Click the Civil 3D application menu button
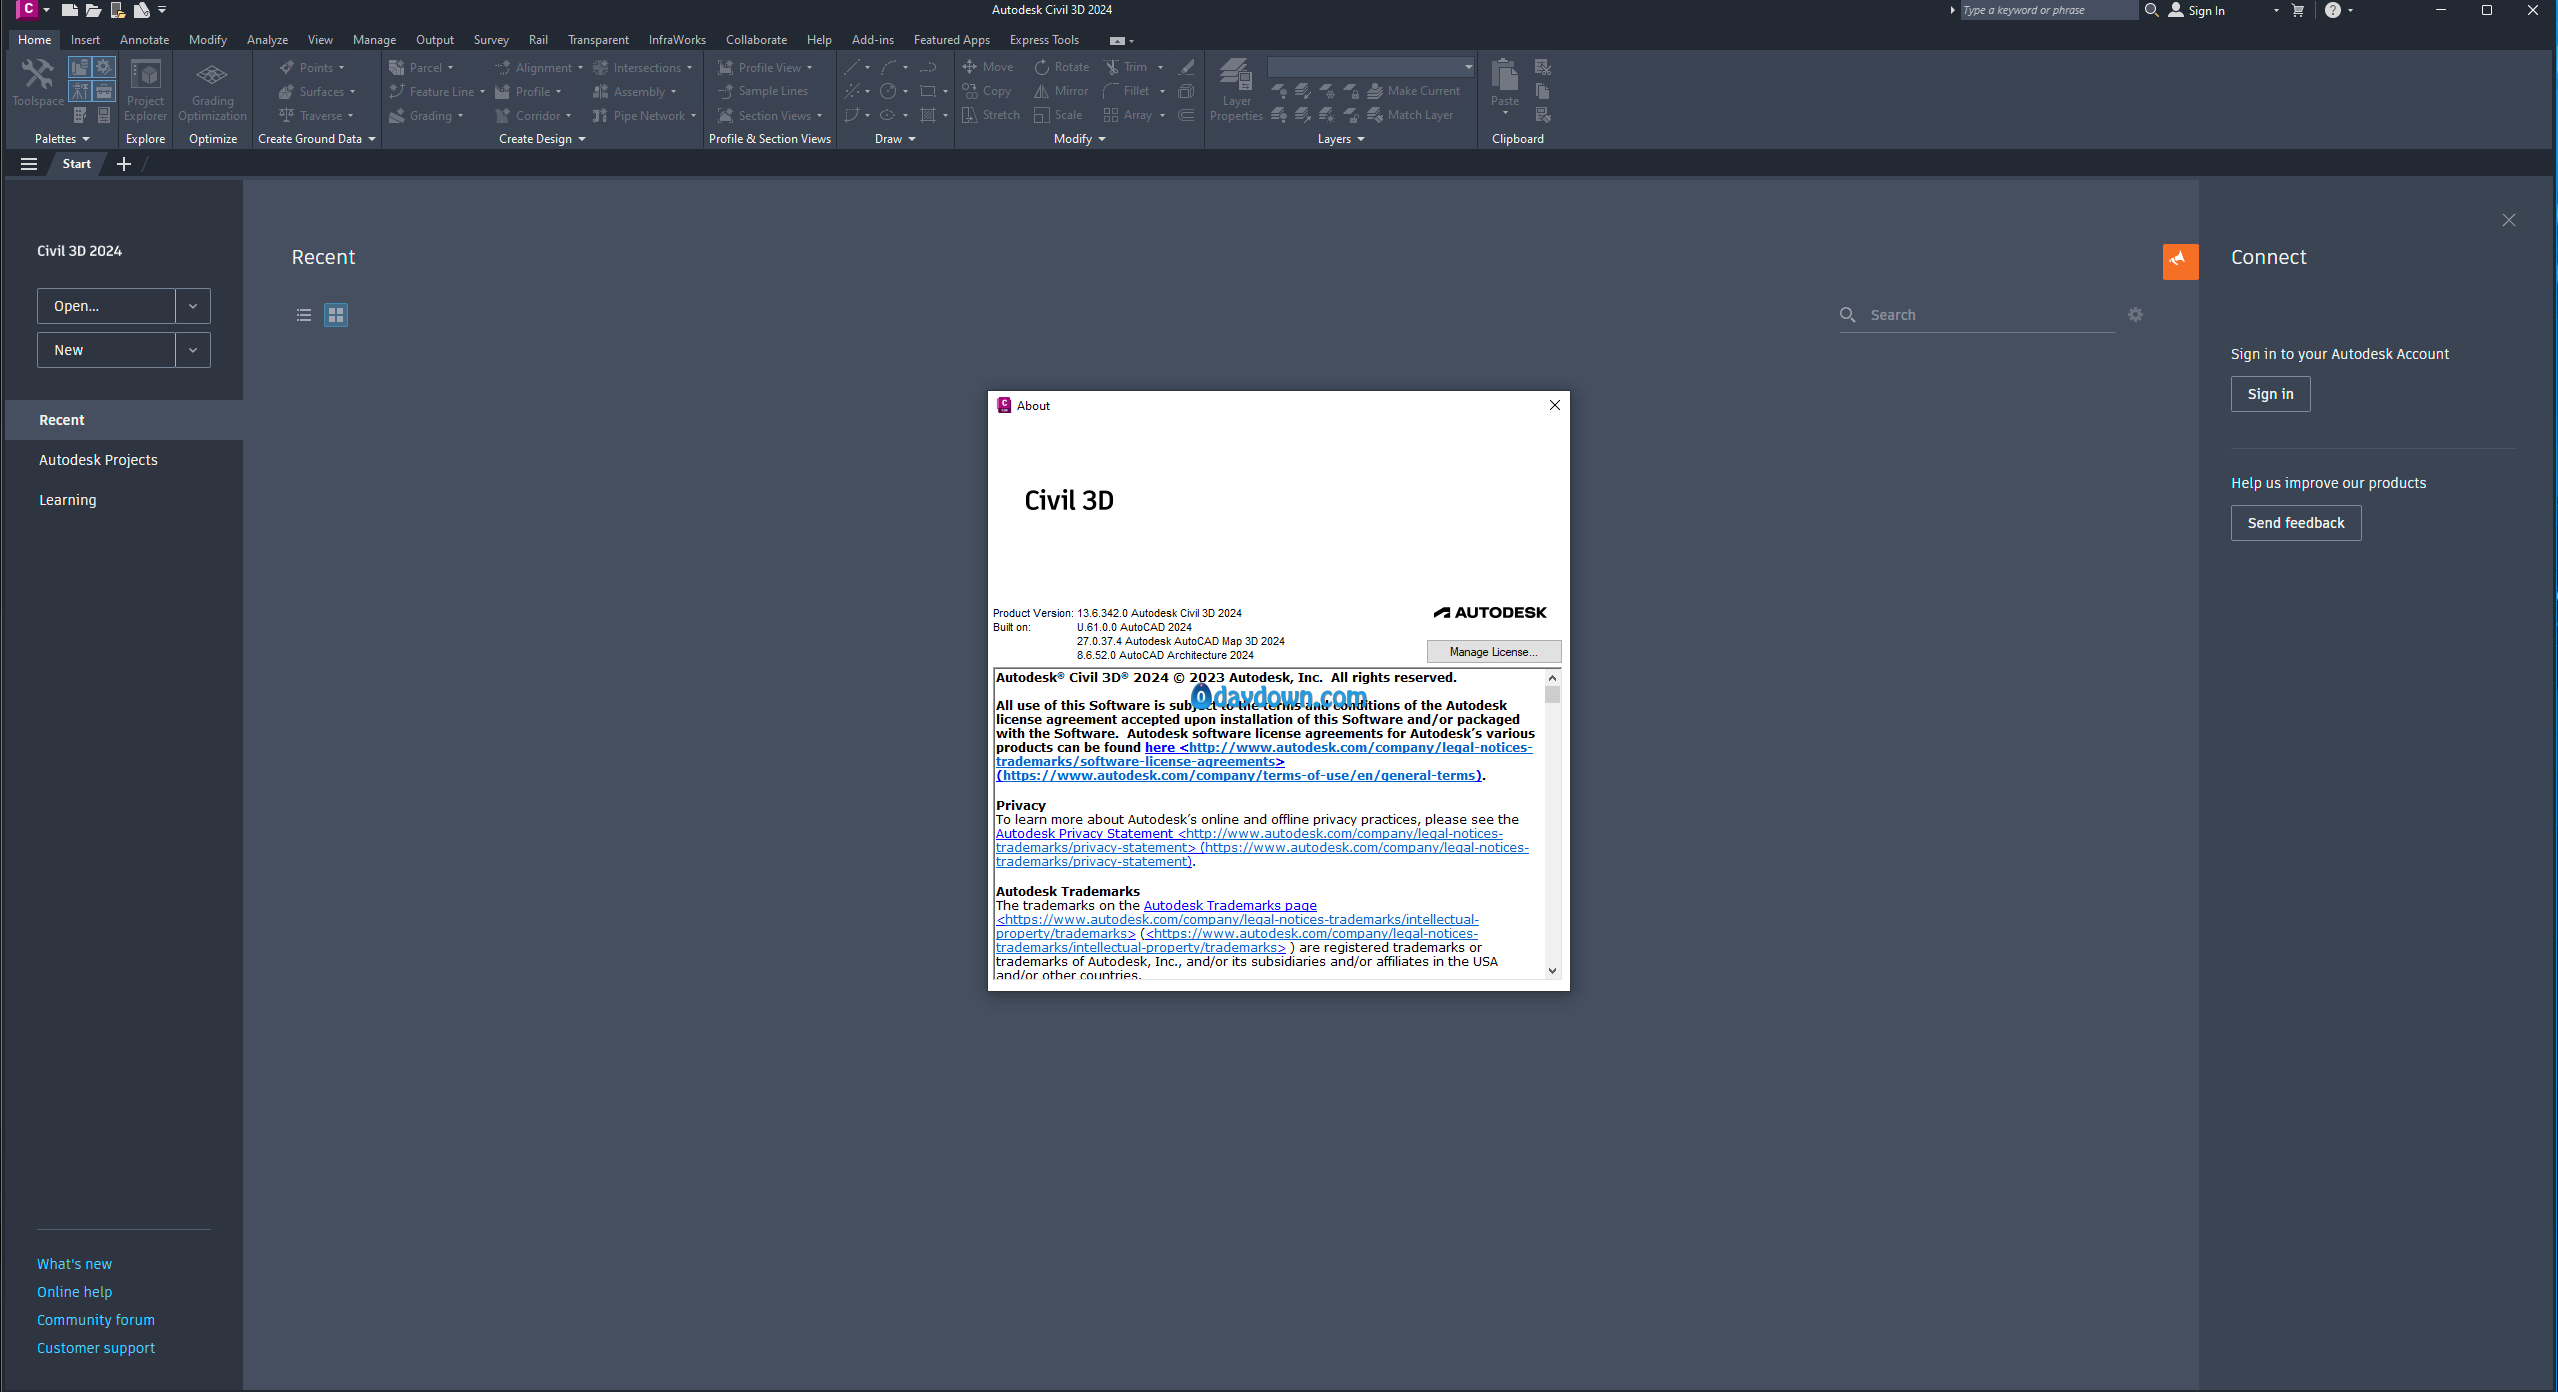Screen dimensions: 2558x1392 pyautogui.click(x=27, y=10)
